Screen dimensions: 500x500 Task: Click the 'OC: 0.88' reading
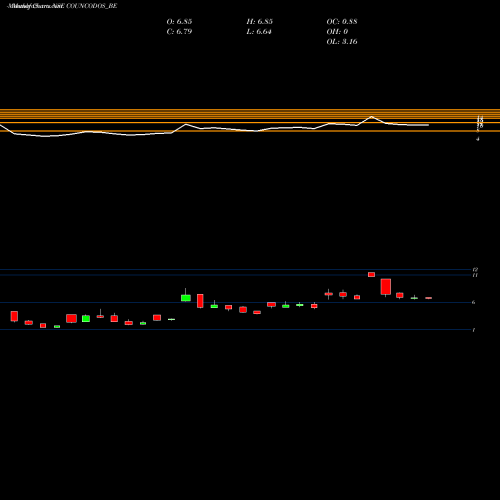pos(342,22)
